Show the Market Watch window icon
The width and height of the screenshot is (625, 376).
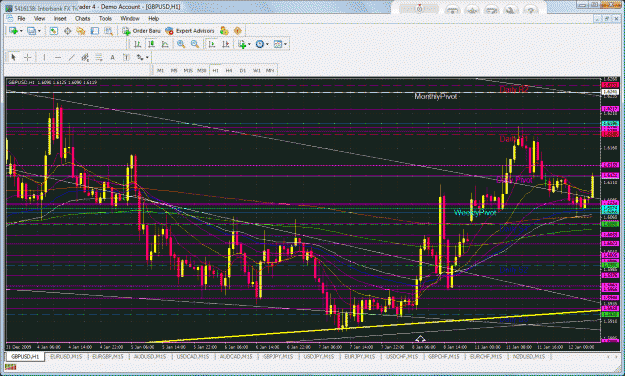[53, 31]
